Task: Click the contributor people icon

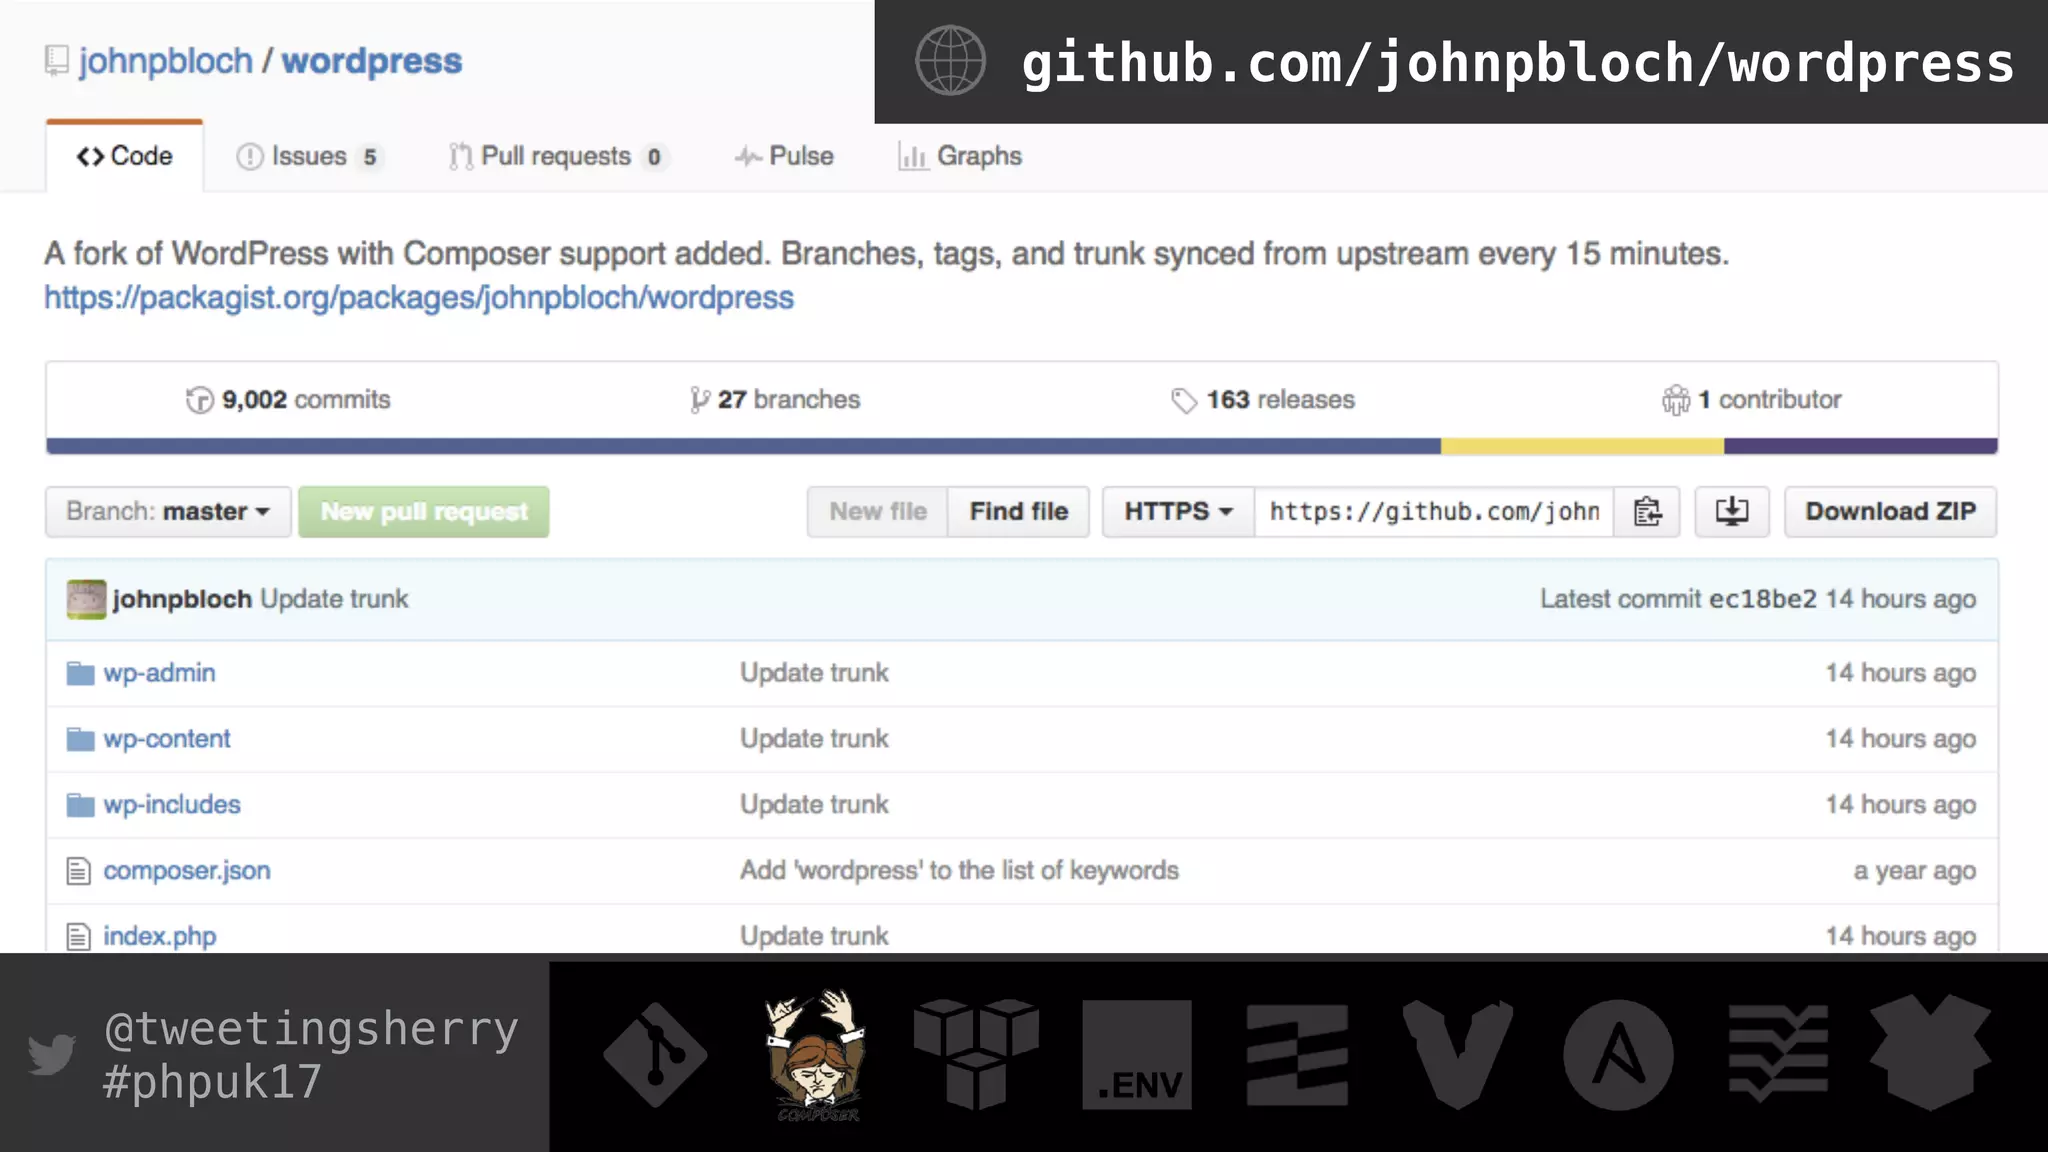Action: pyautogui.click(x=1676, y=400)
